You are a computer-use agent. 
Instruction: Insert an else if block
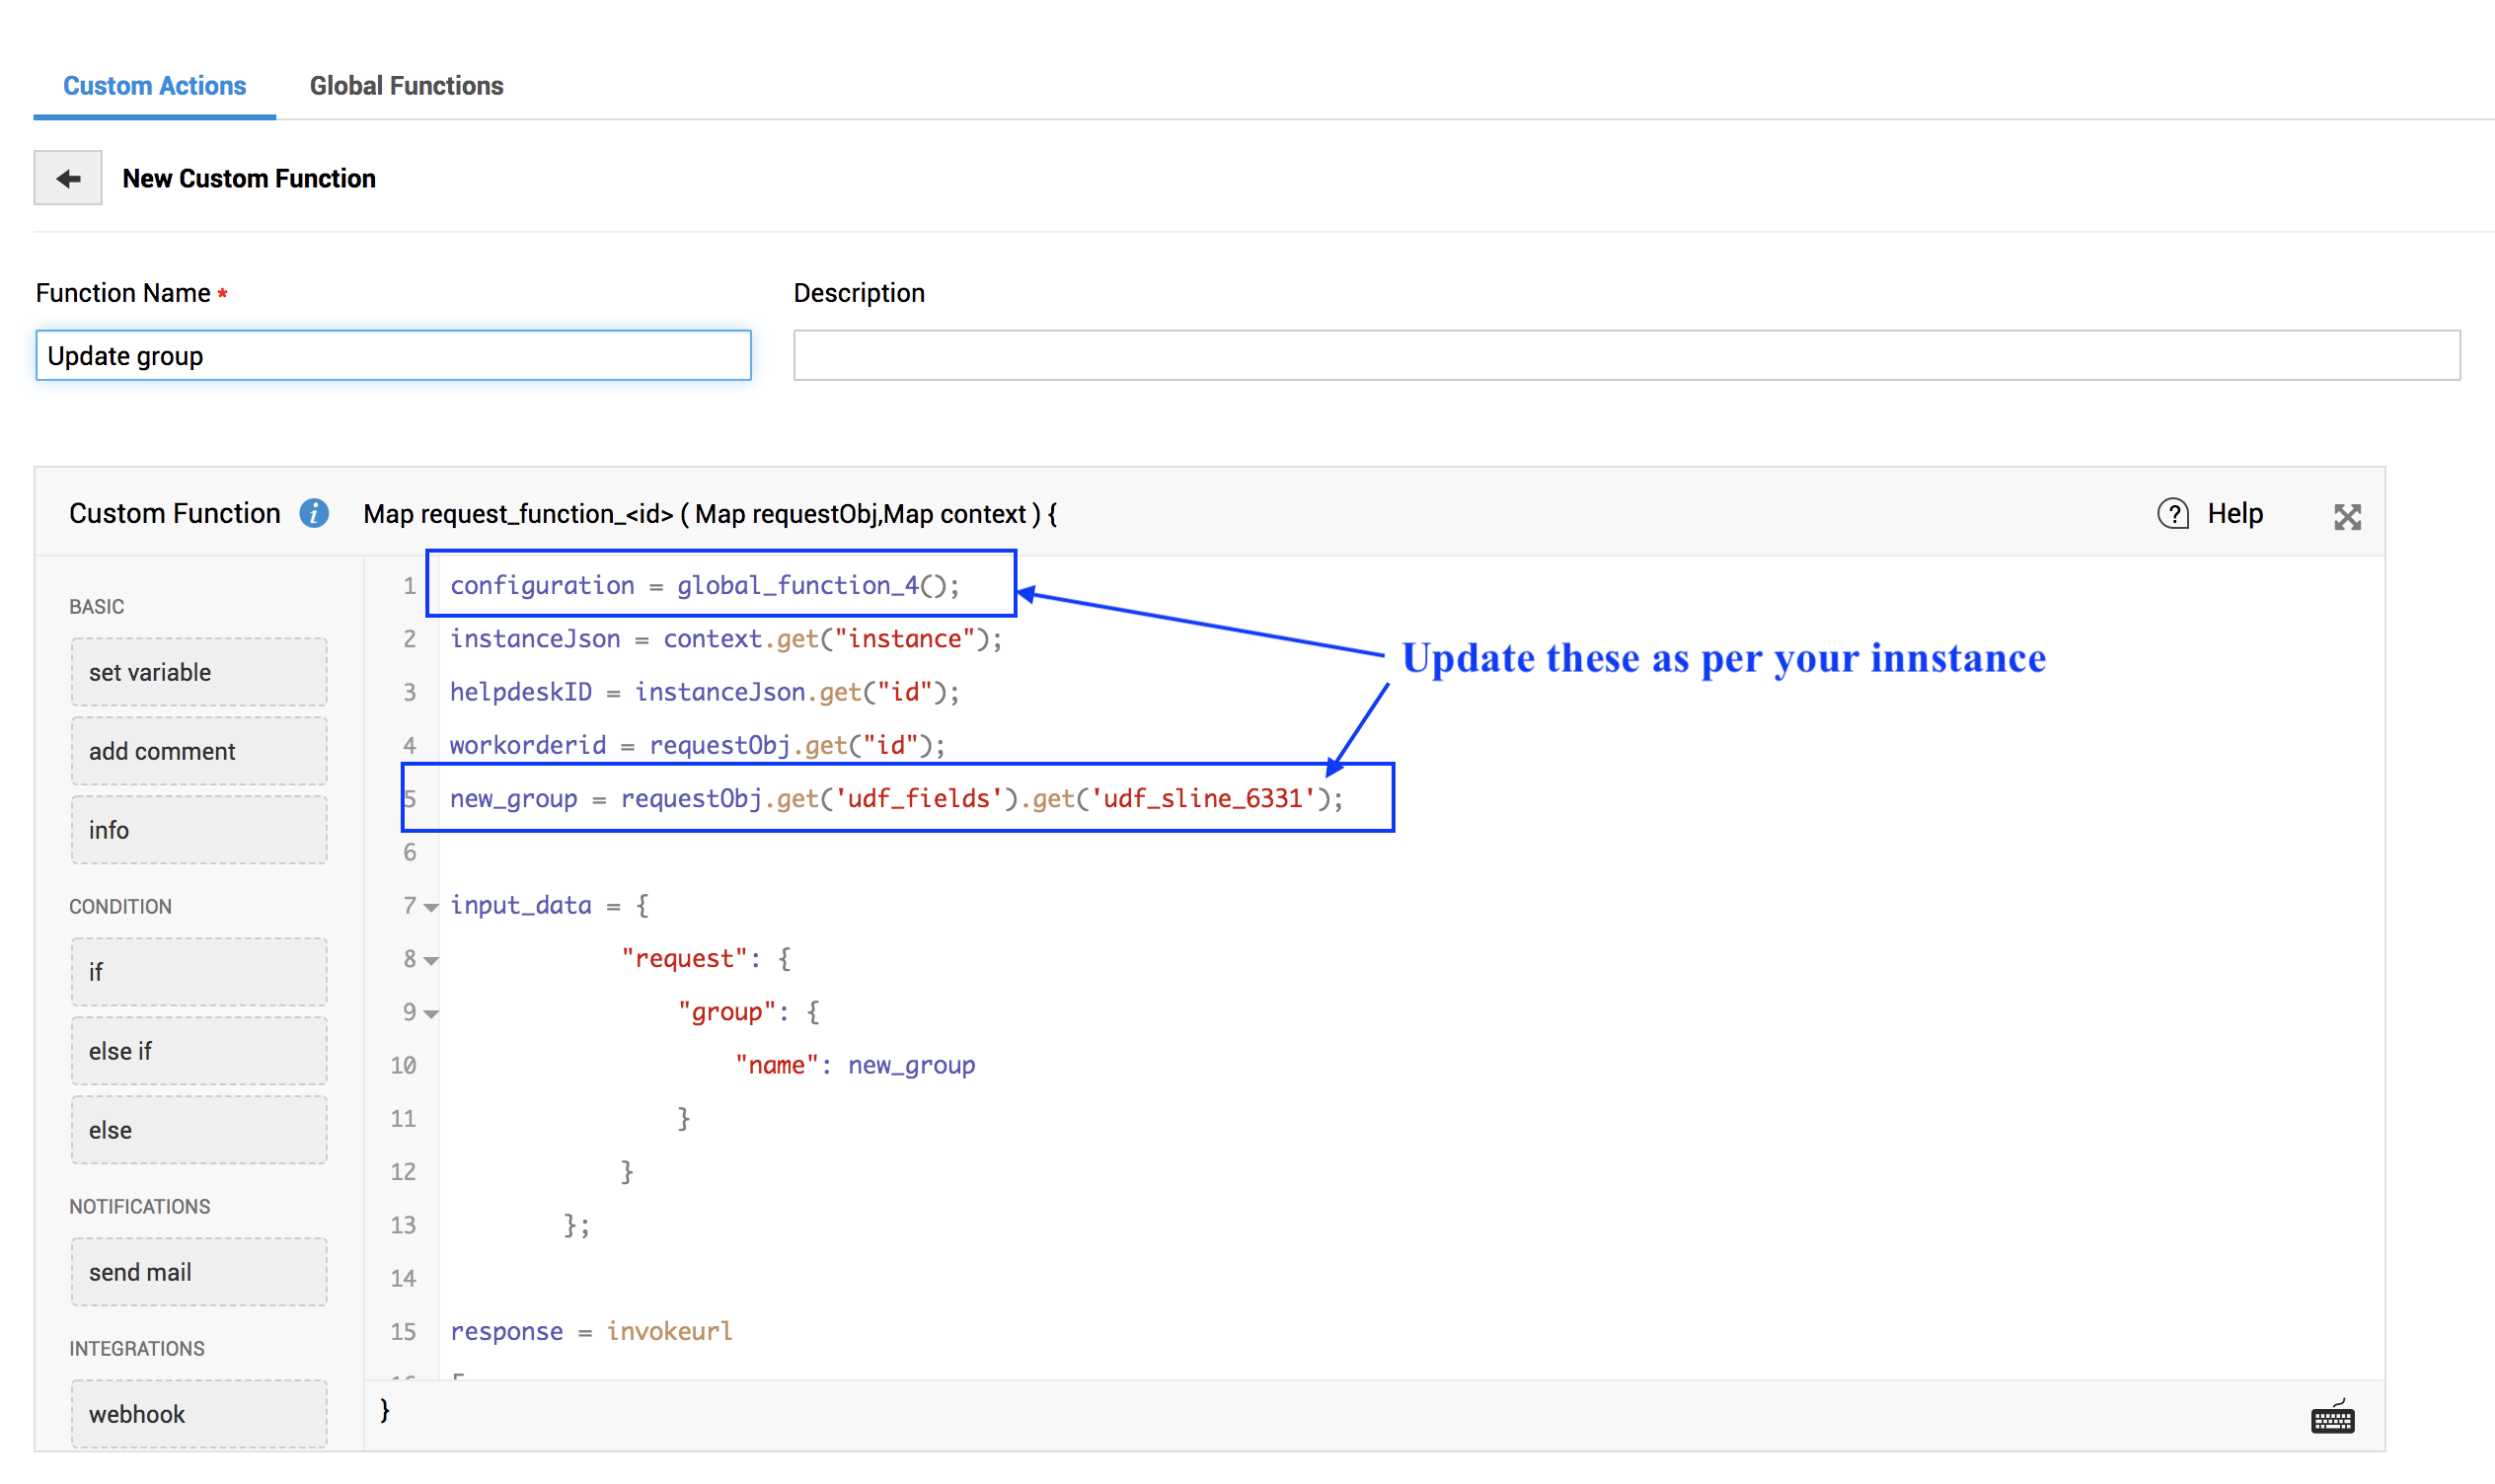[198, 1051]
